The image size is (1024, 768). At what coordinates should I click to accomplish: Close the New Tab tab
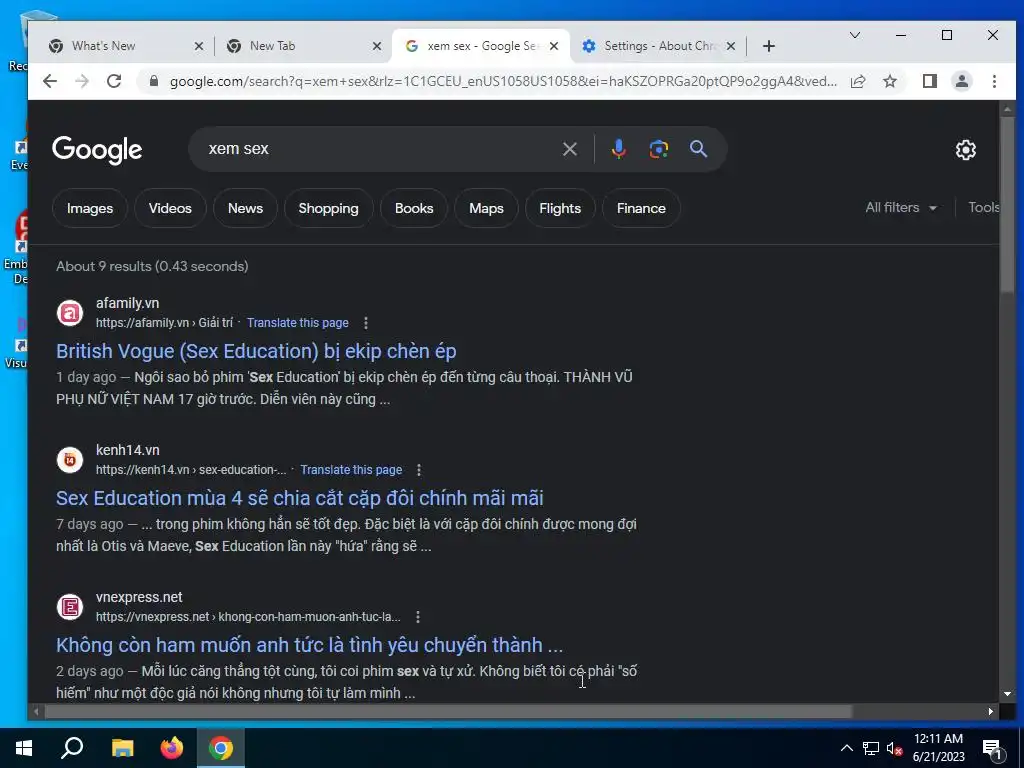[377, 46]
